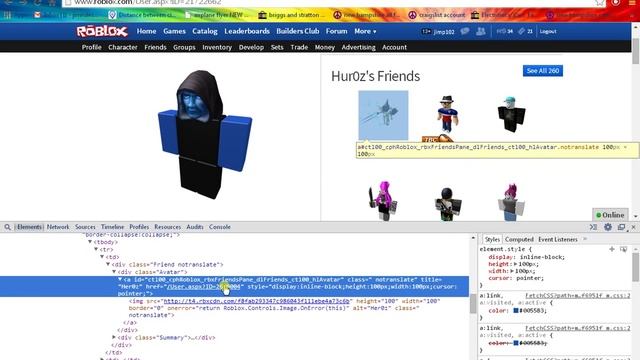
Task: Go to Roblox Games page
Action: [x=174, y=31]
